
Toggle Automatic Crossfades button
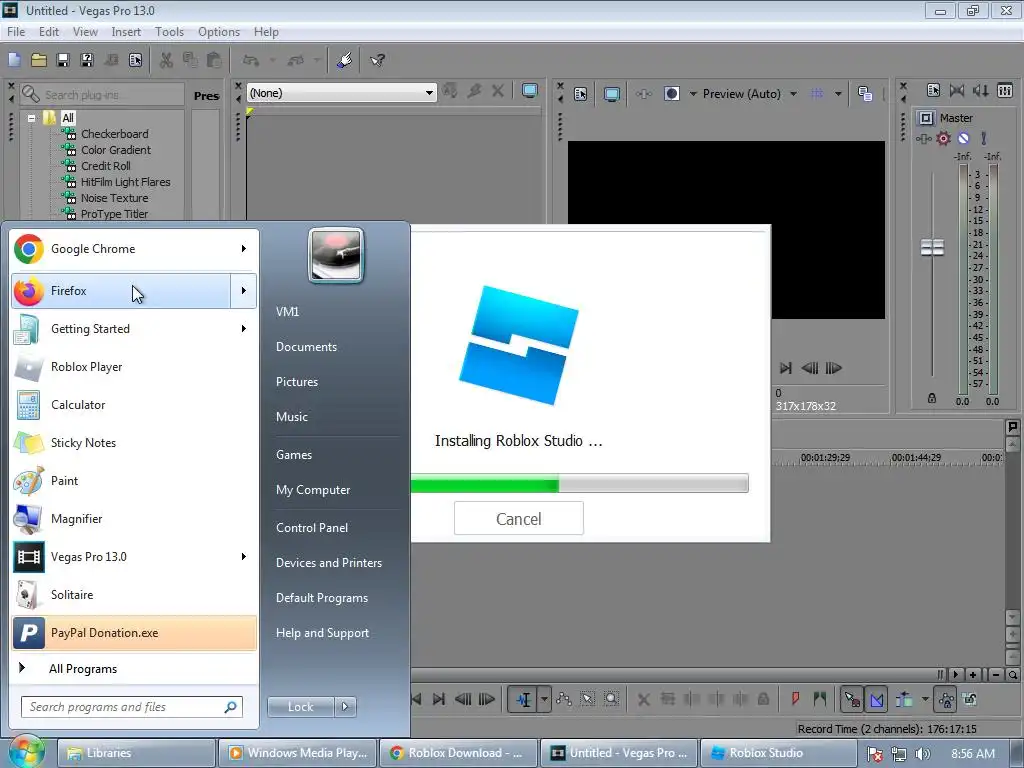[x=876, y=699]
